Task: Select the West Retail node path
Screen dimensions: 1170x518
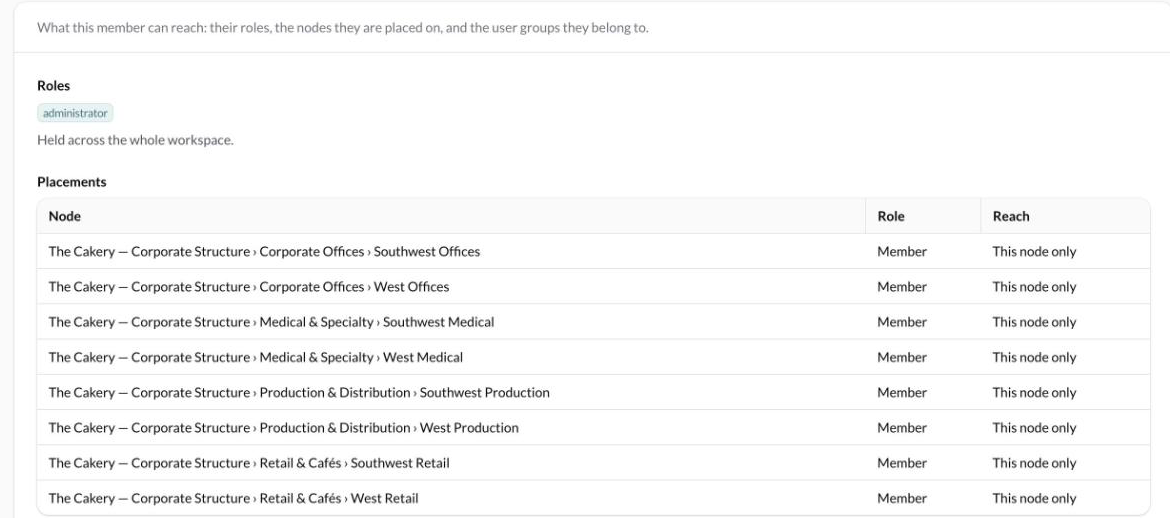Action: coord(234,498)
